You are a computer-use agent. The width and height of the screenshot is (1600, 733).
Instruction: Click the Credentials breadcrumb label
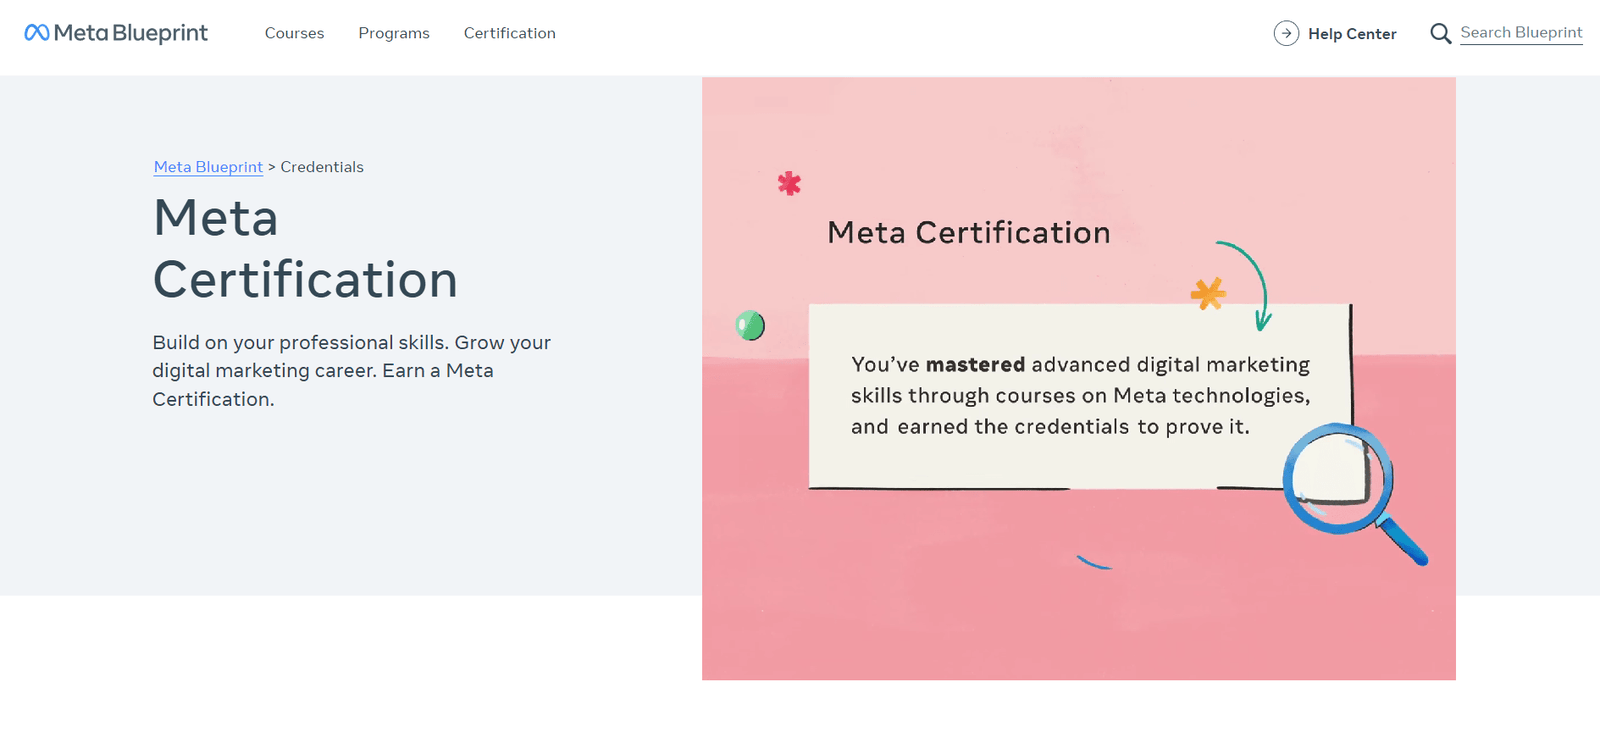[x=321, y=166]
